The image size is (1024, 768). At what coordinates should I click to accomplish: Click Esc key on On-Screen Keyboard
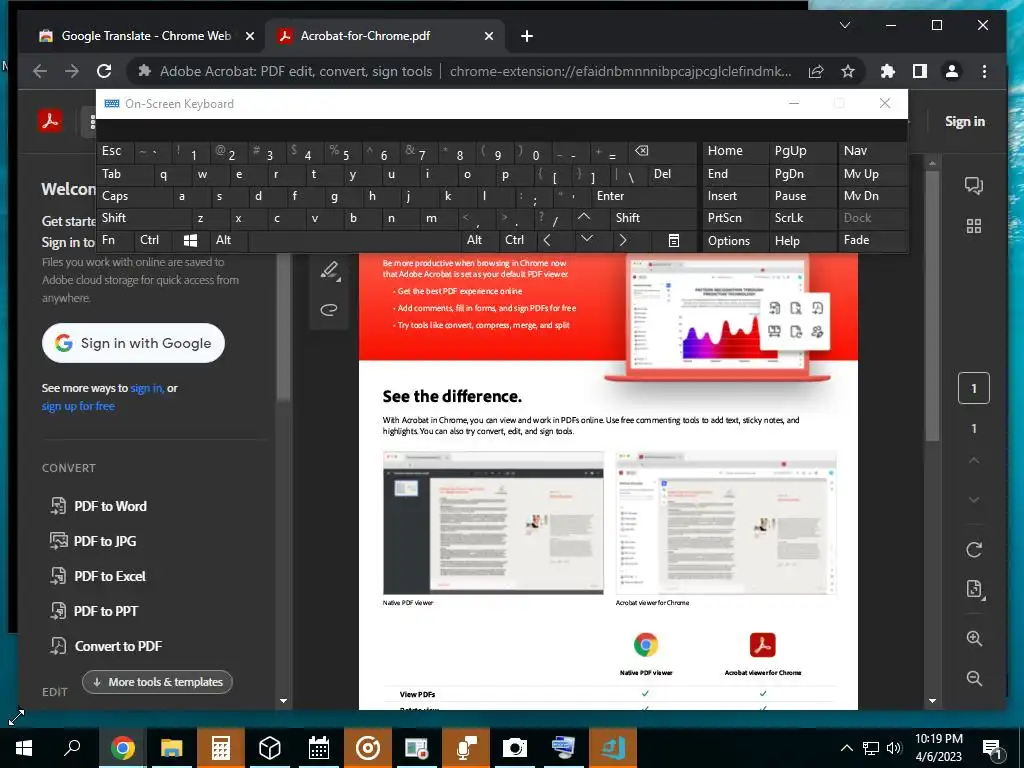click(x=115, y=151)
